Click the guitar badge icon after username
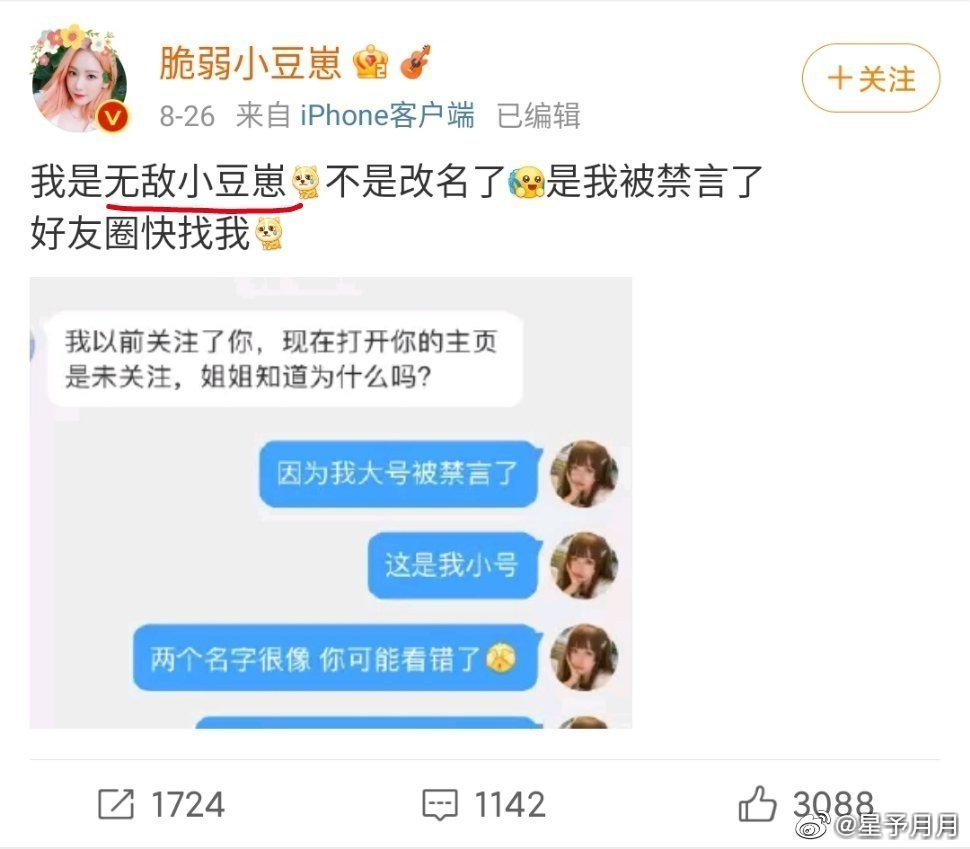The height and width of the screenshot is (849, 970). point(415,61)
